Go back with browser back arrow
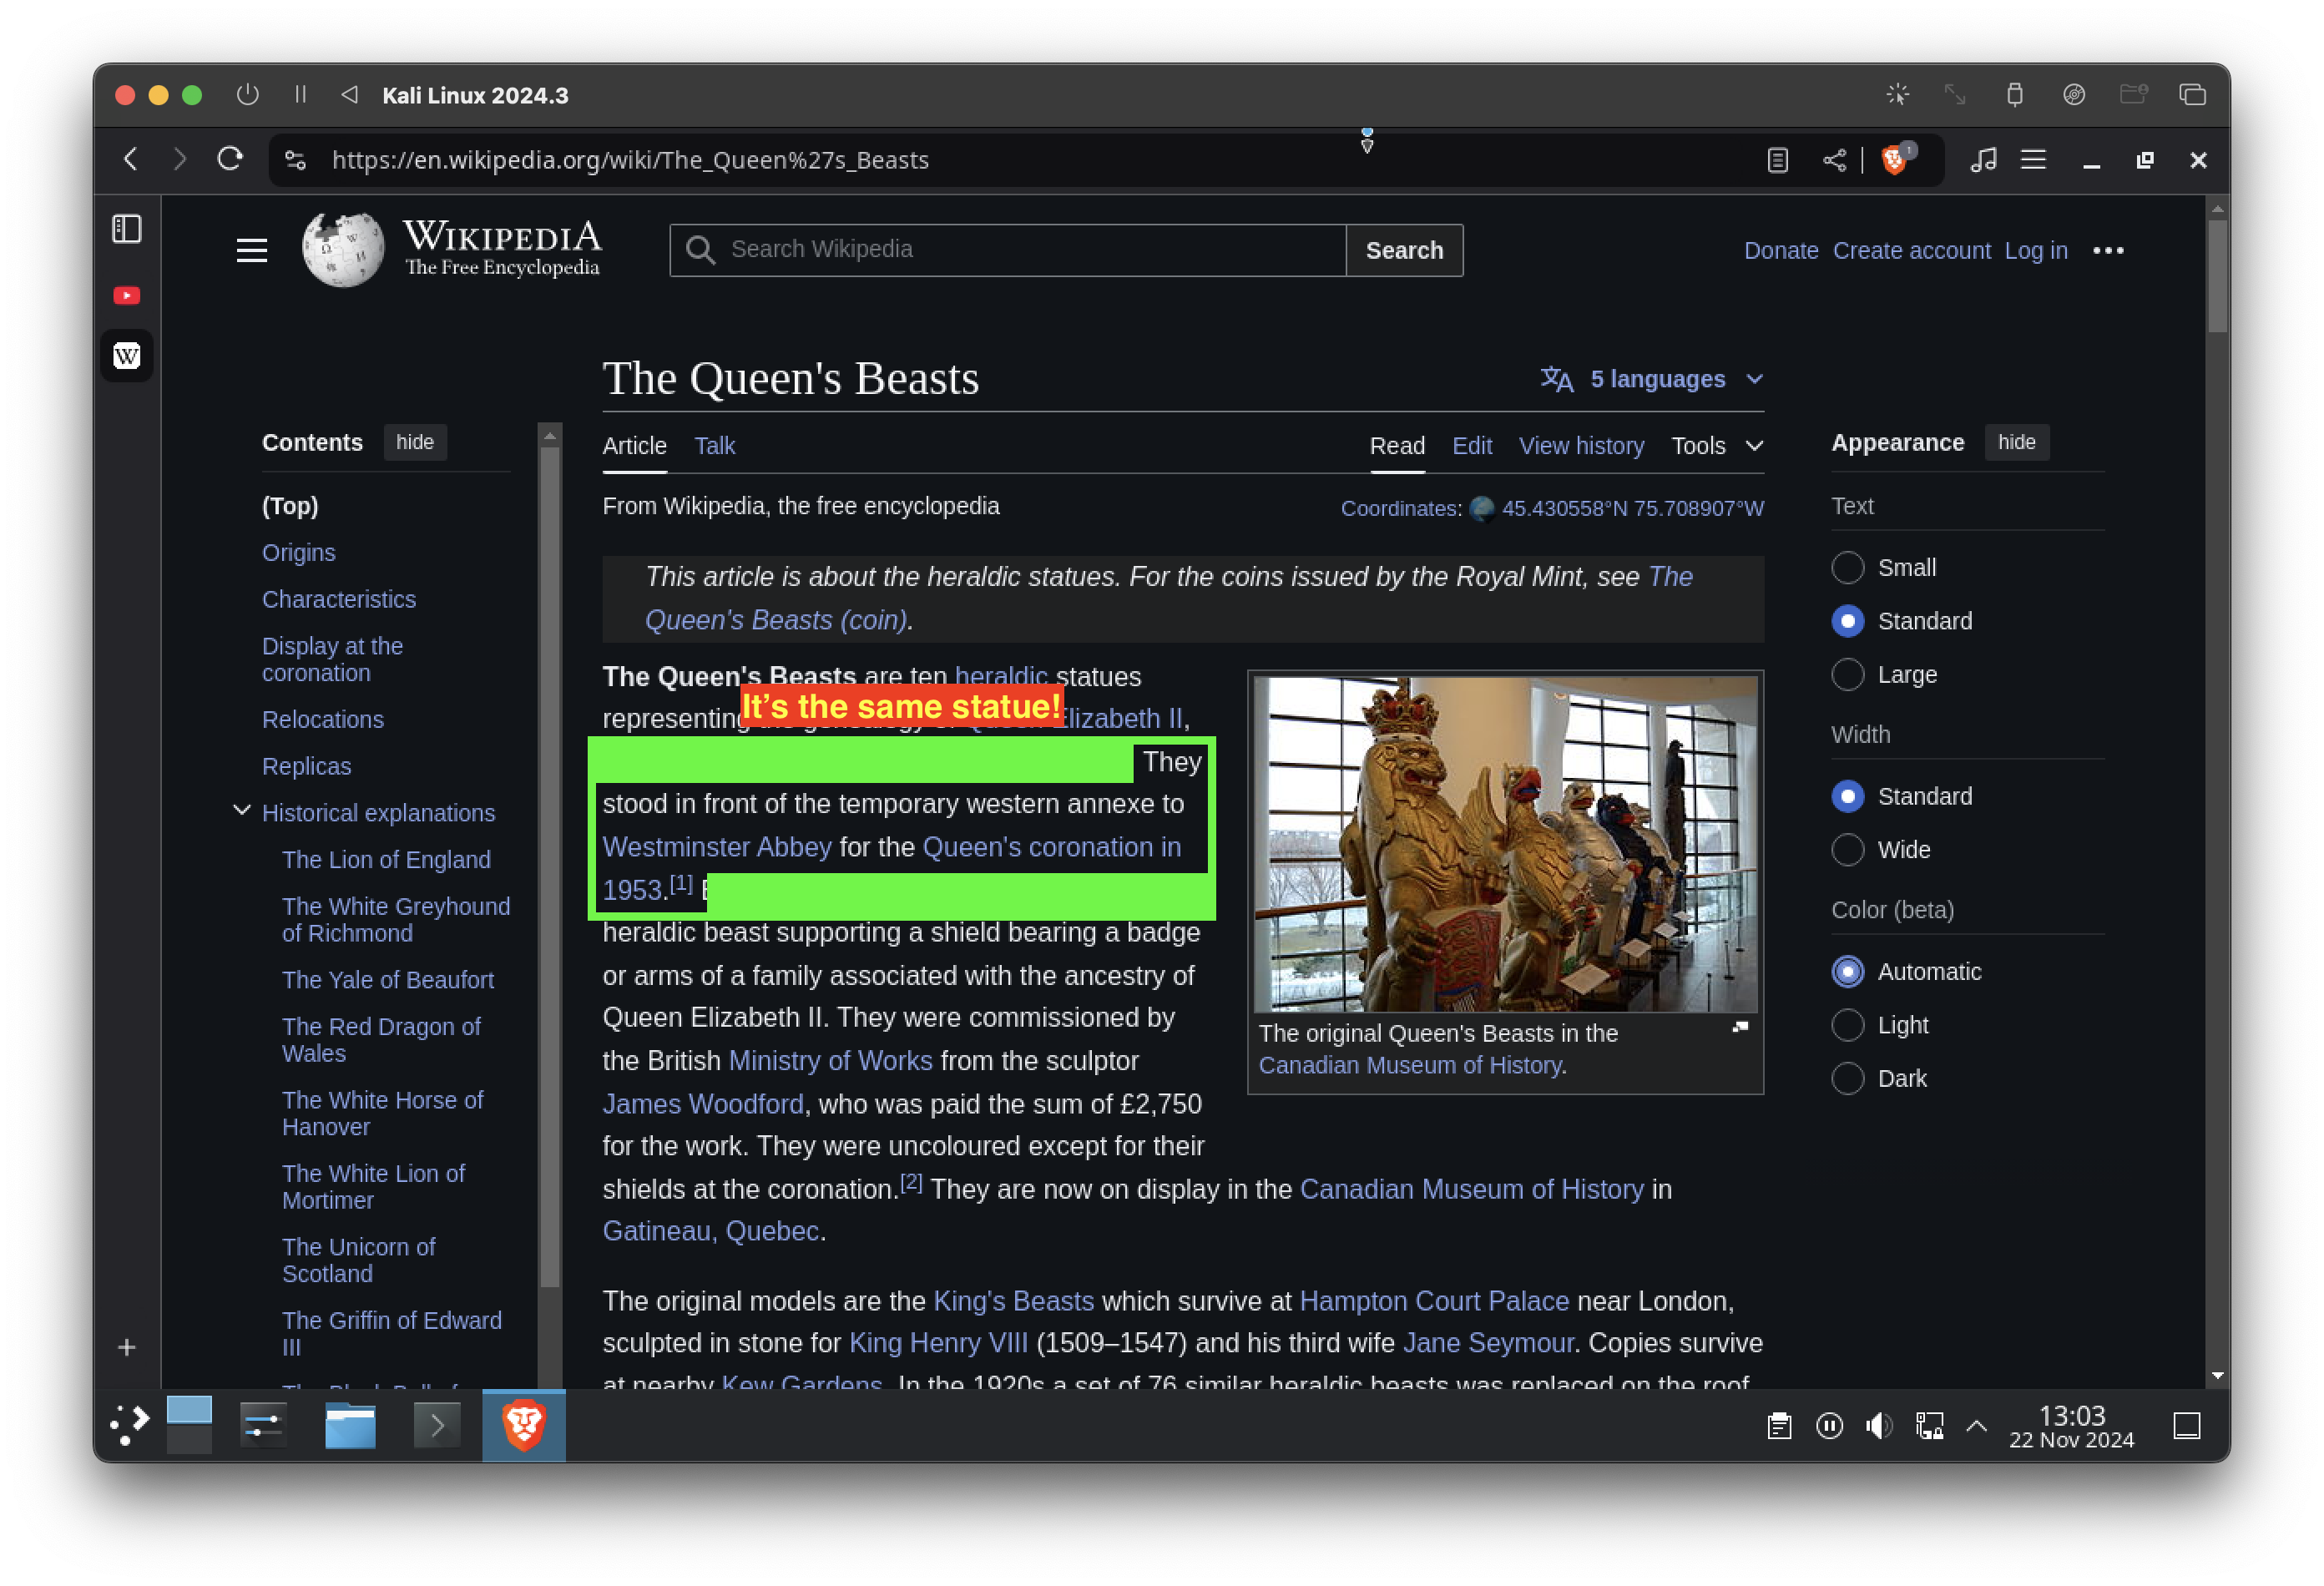Image resolution: width=2324 pixels, height=1586 pixels. tap(131, 160)
